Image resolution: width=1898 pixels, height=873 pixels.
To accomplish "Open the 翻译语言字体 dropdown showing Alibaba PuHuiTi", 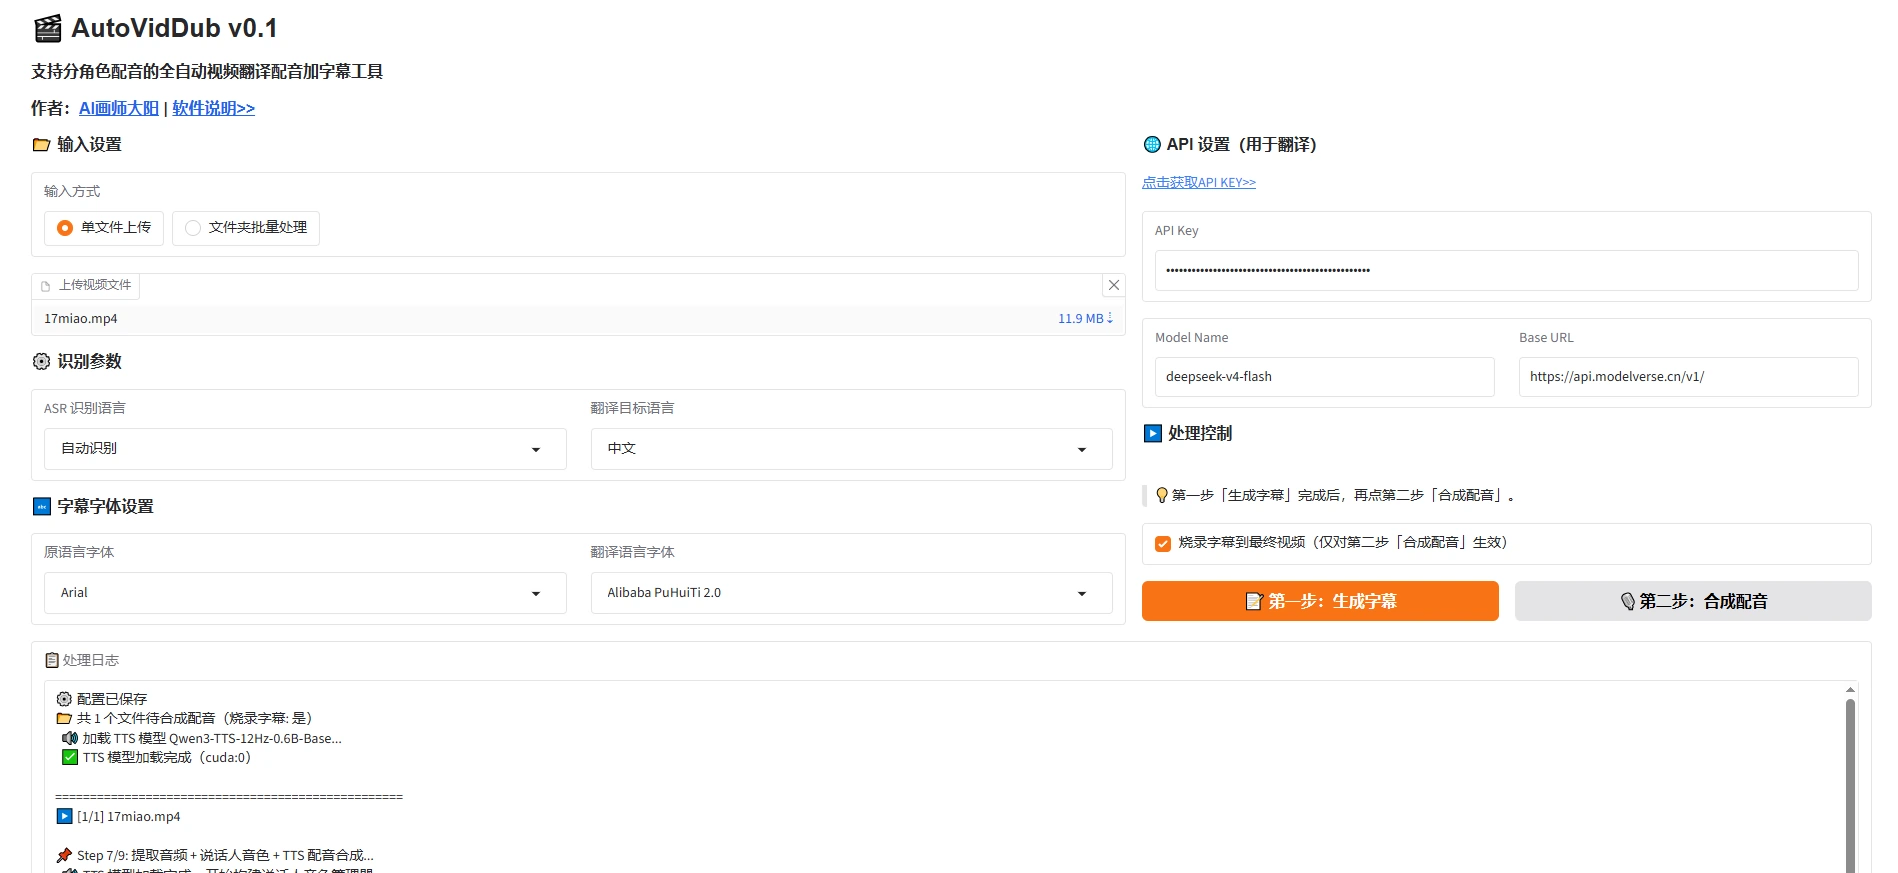I will coord(851,593).
